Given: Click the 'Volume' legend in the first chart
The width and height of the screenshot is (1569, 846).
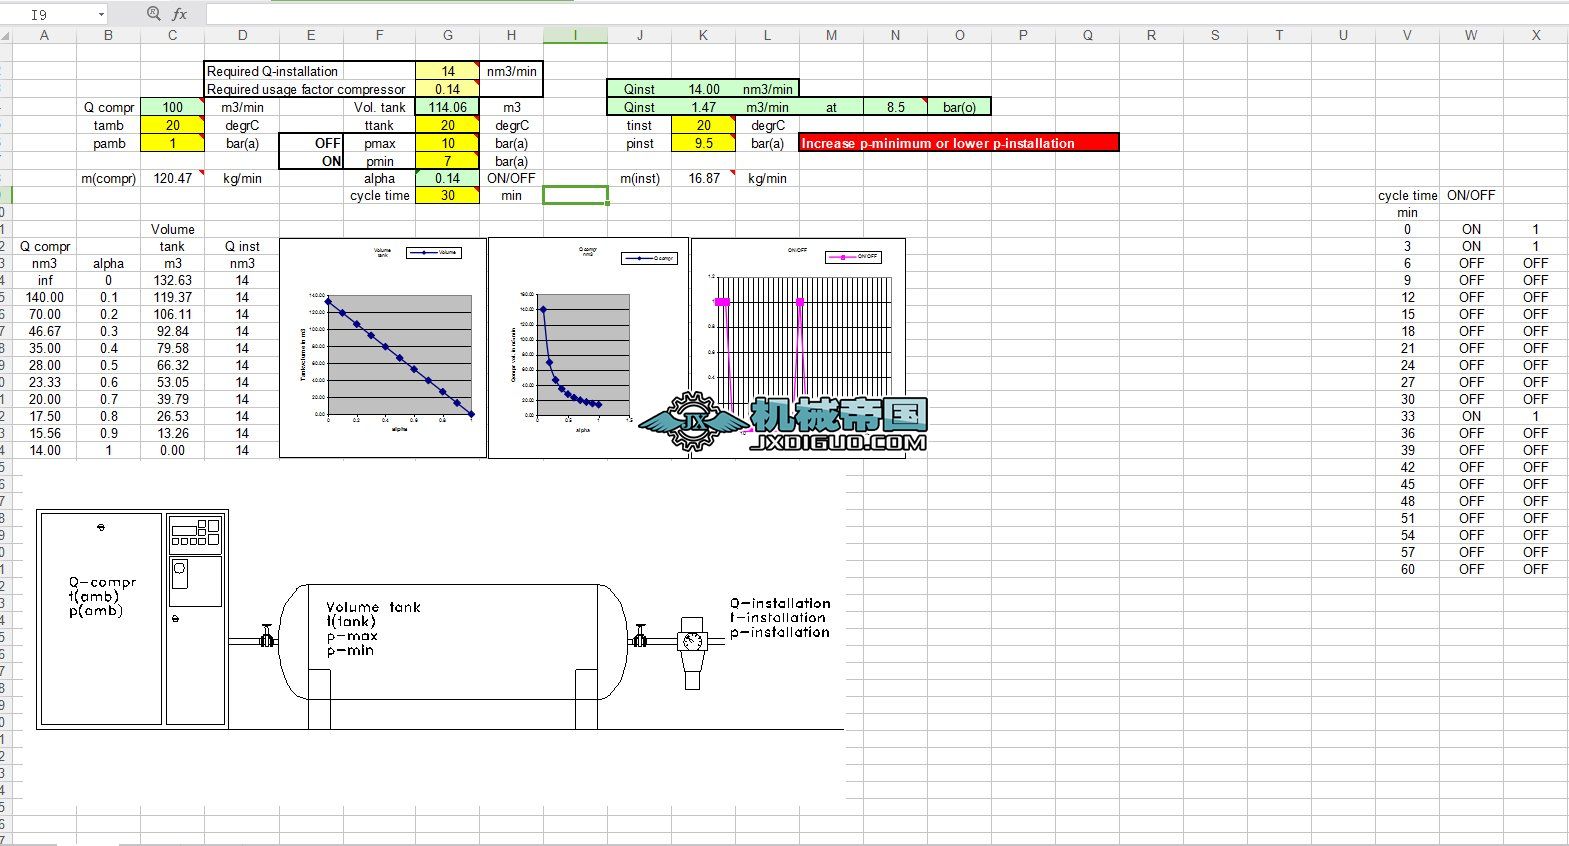Looking at the screenshot, I should pos(432,252).
